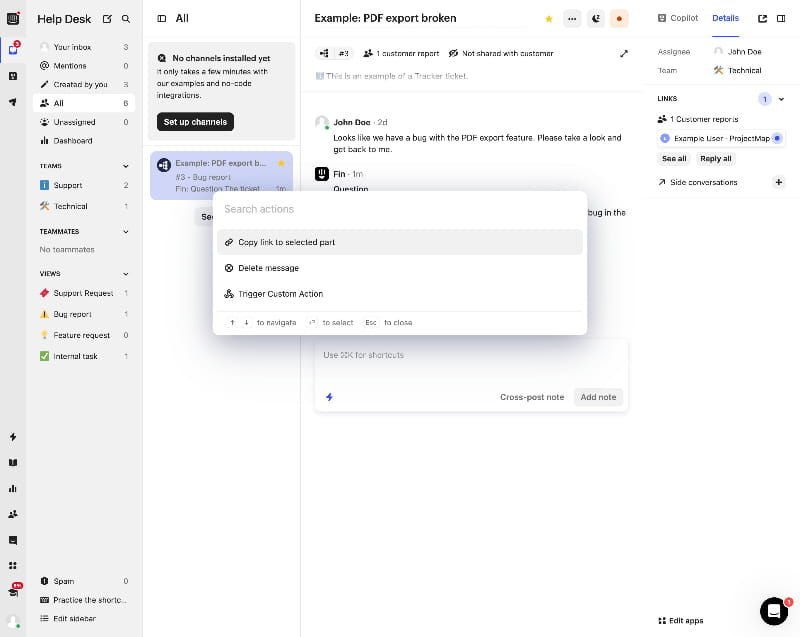Expand the ticket details with the arrow icon

[x=623, y=54]
